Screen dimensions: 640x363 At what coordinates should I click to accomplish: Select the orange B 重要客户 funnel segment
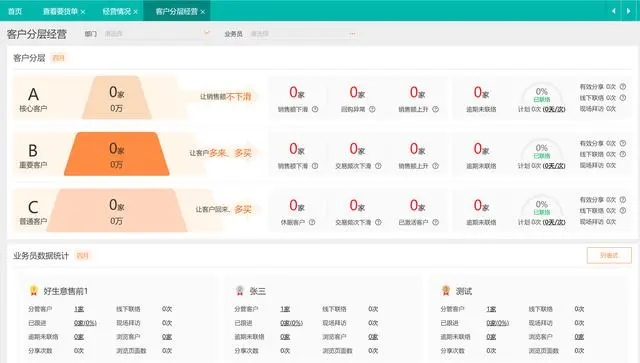point(117,154)
